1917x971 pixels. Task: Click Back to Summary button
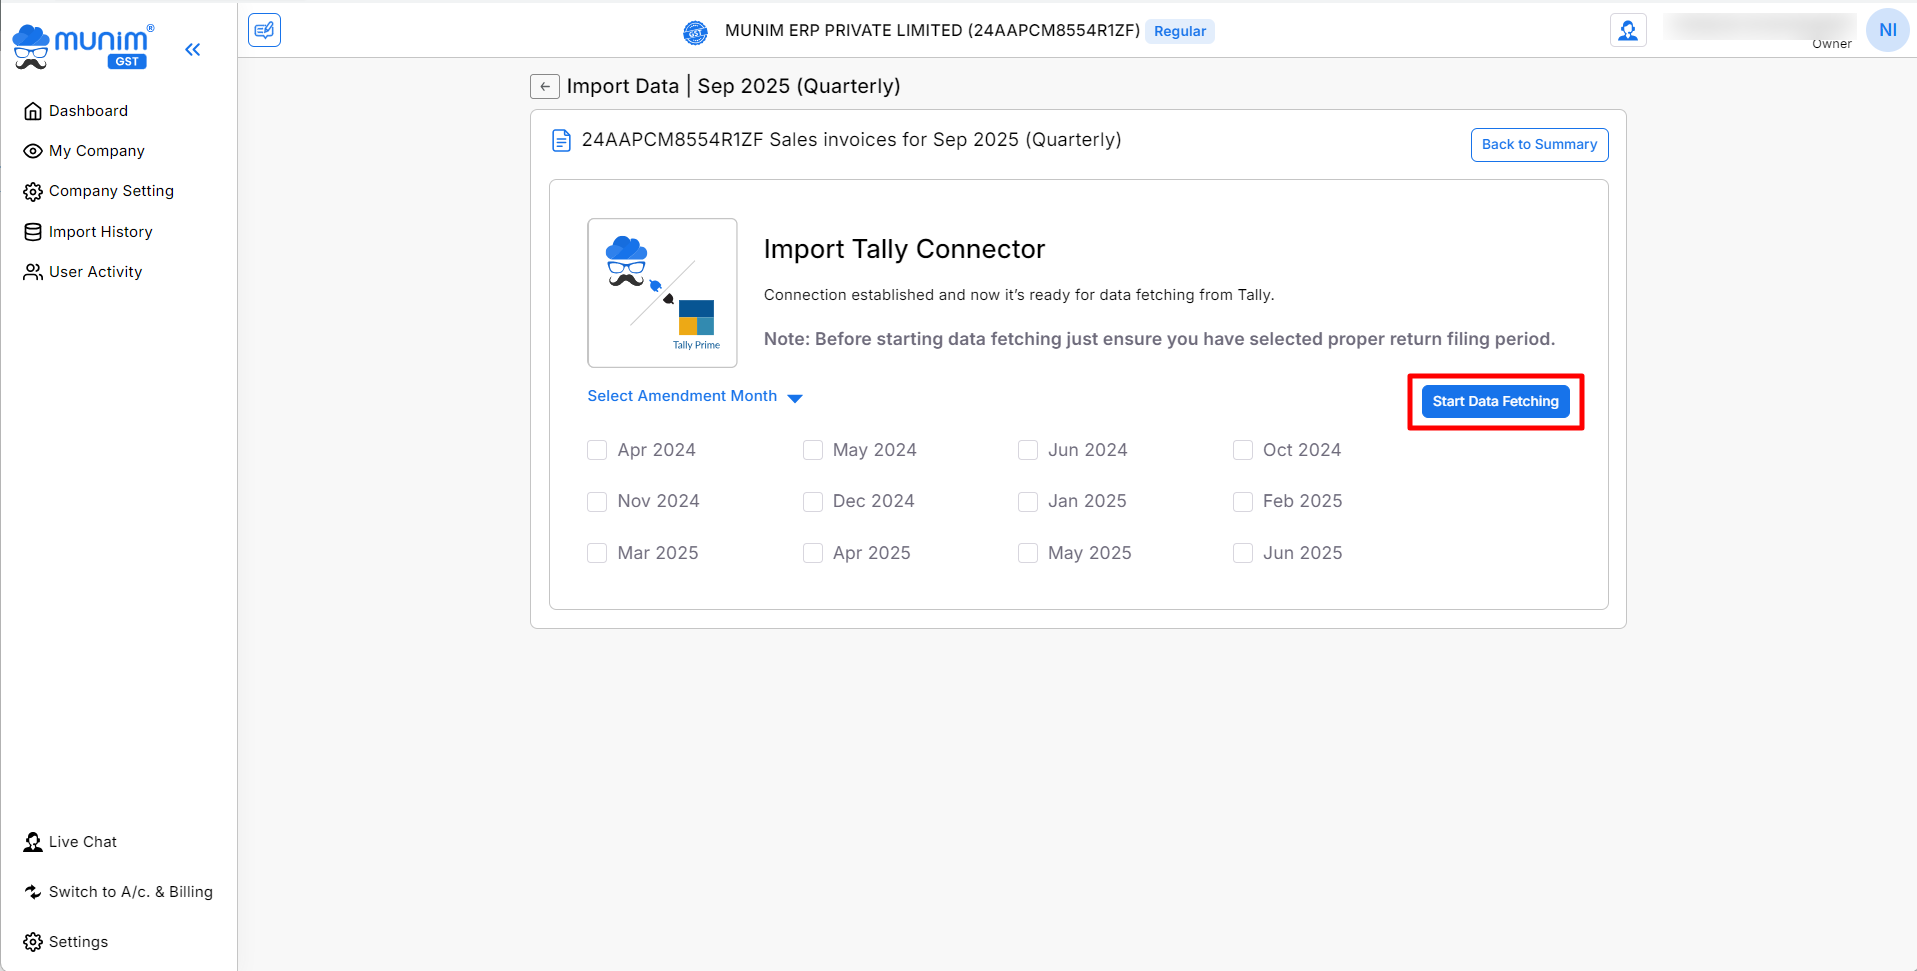coord(1539,145)
